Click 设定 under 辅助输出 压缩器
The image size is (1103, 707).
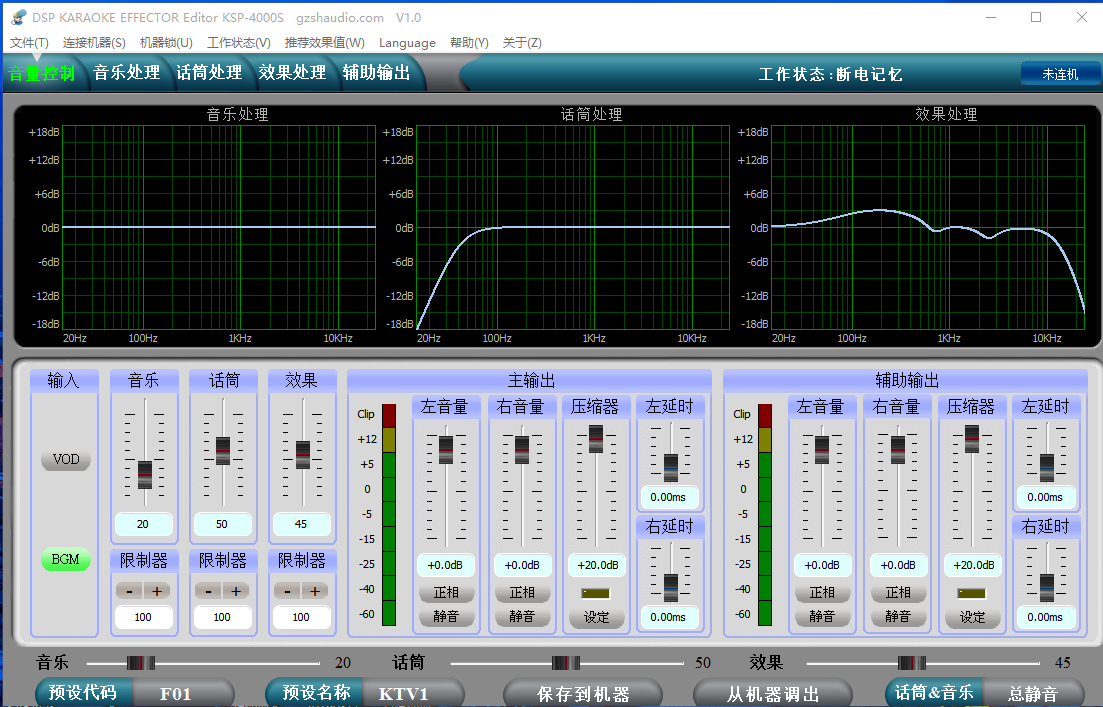point(973,617)
